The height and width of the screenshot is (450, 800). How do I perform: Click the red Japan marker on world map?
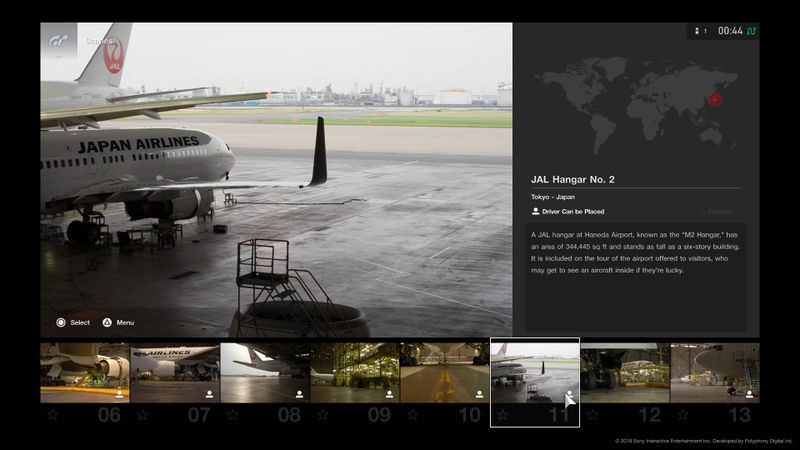pos(714,99)
